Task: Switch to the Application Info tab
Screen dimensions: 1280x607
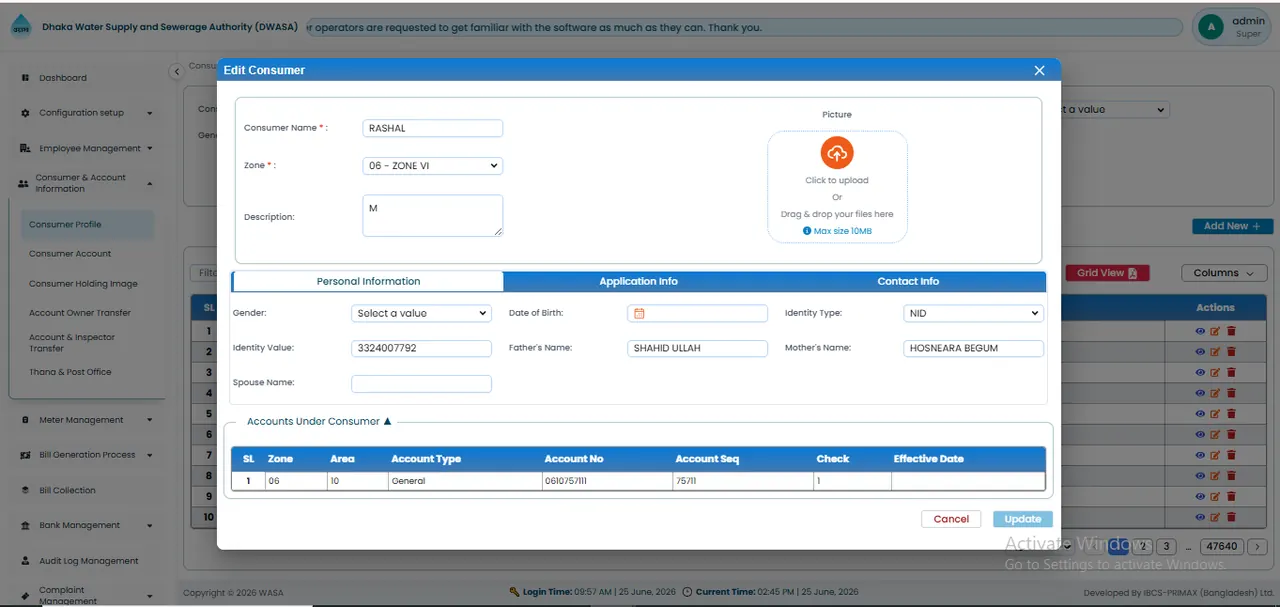Action: (638, 281)
